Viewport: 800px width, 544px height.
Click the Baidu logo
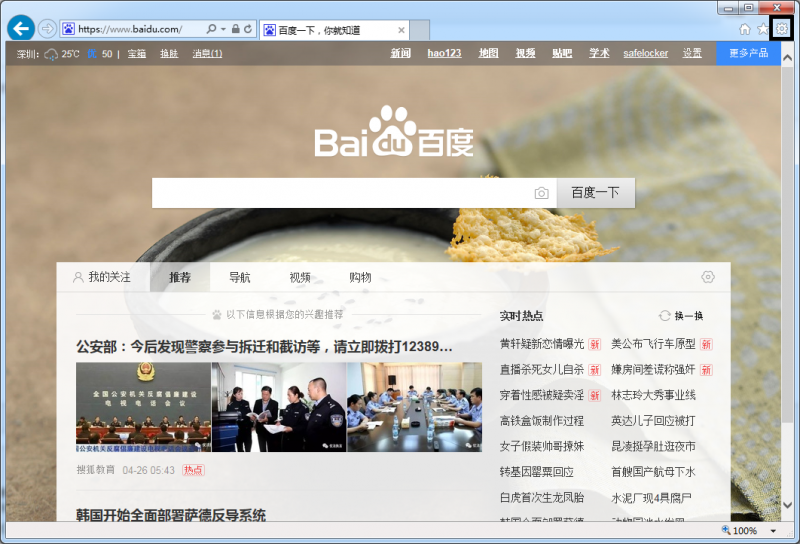[394, 132]
